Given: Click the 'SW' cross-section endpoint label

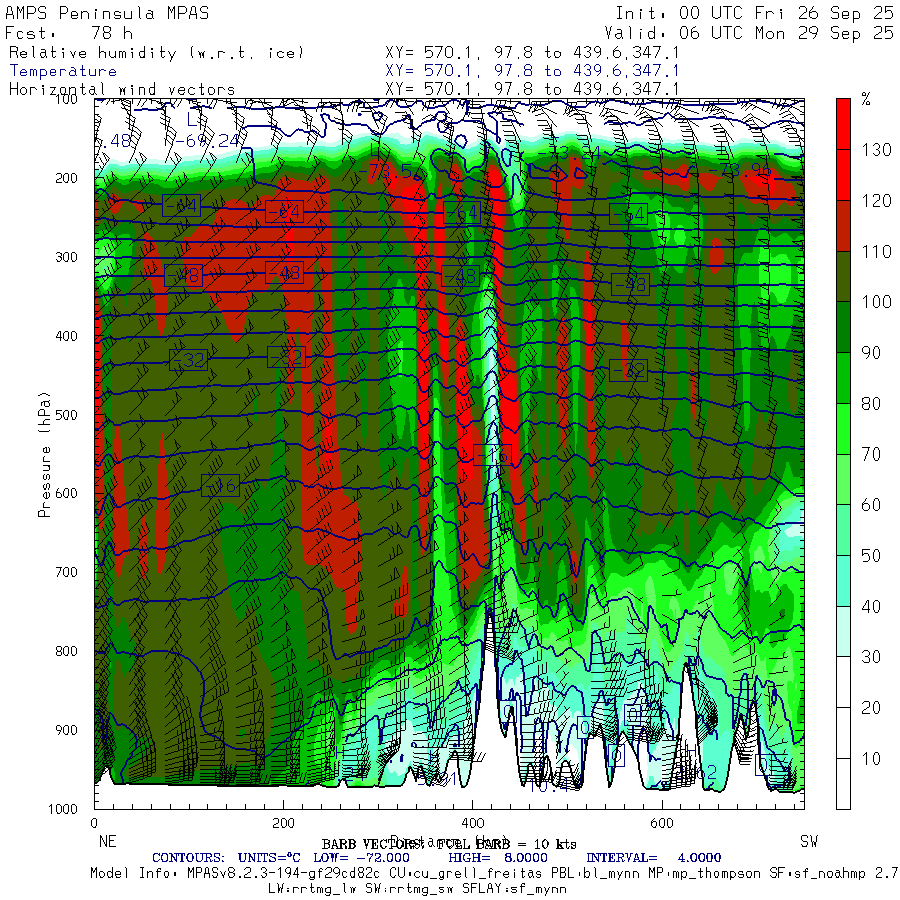Looking at the screenshot, I should (x=809, y=841).
